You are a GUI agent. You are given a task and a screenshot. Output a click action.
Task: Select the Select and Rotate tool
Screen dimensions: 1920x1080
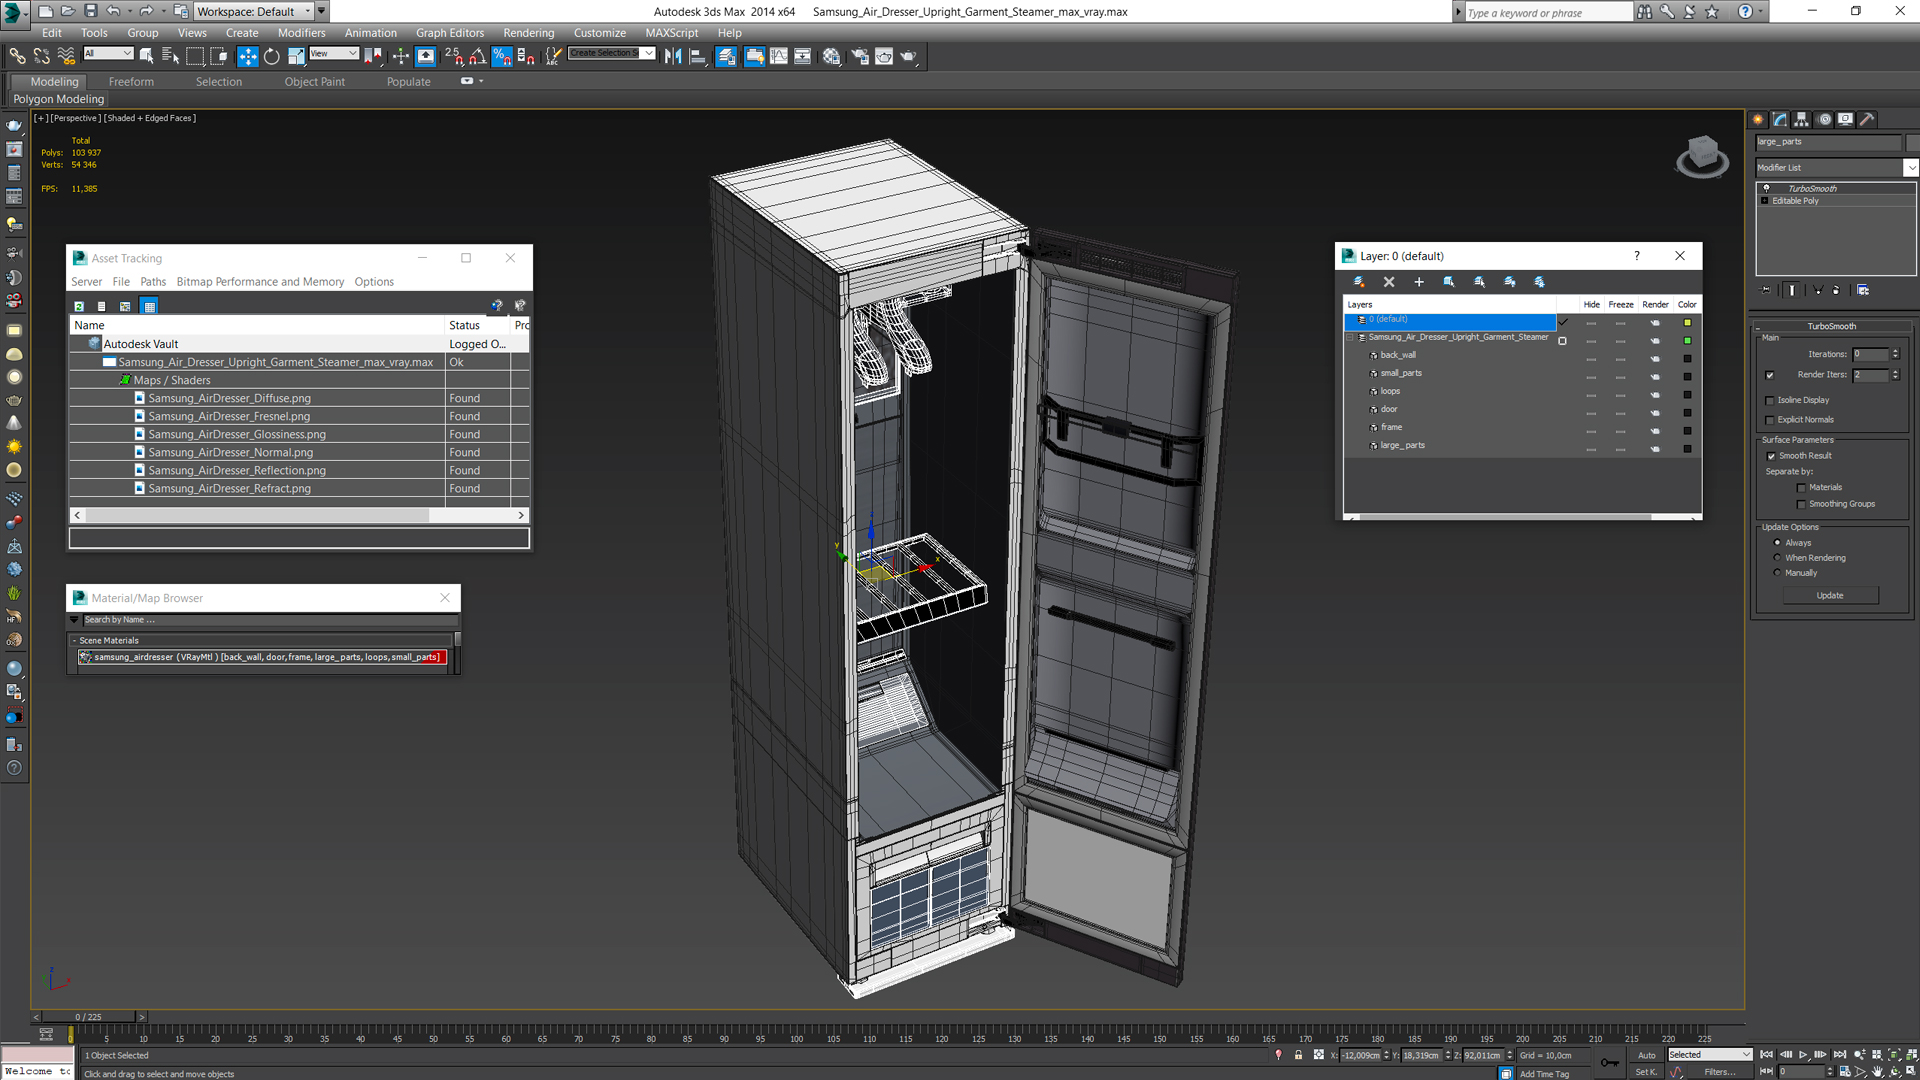pyautogui.click(x=271, y=57)
